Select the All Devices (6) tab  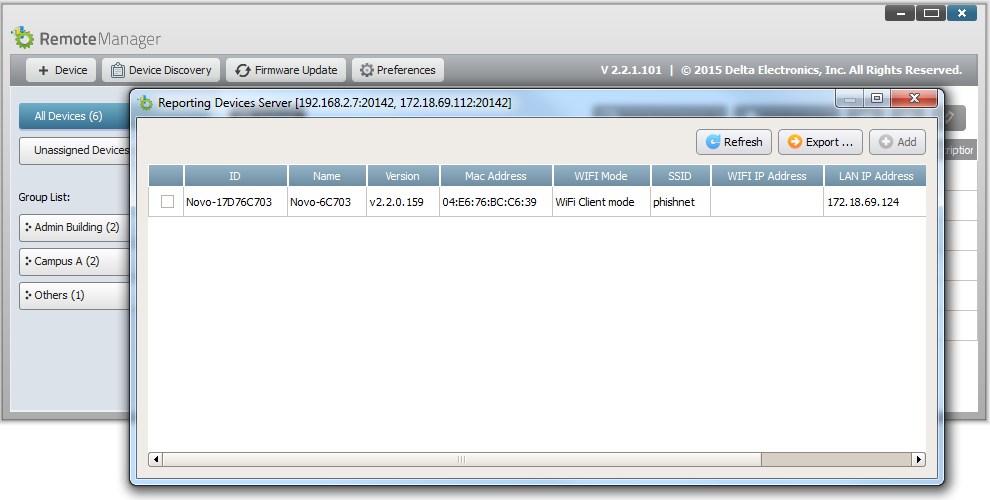pos(75,116)
